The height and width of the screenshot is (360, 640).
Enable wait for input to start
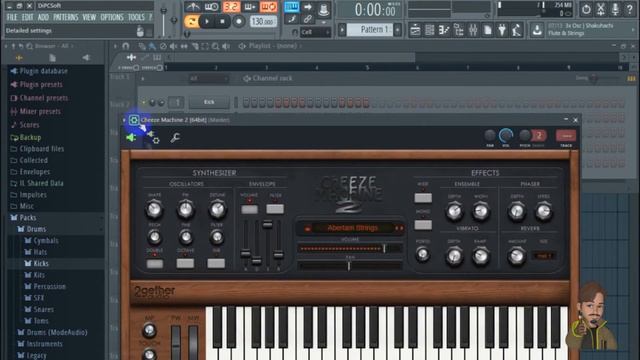pyautogui.click(x=211, y=7)
